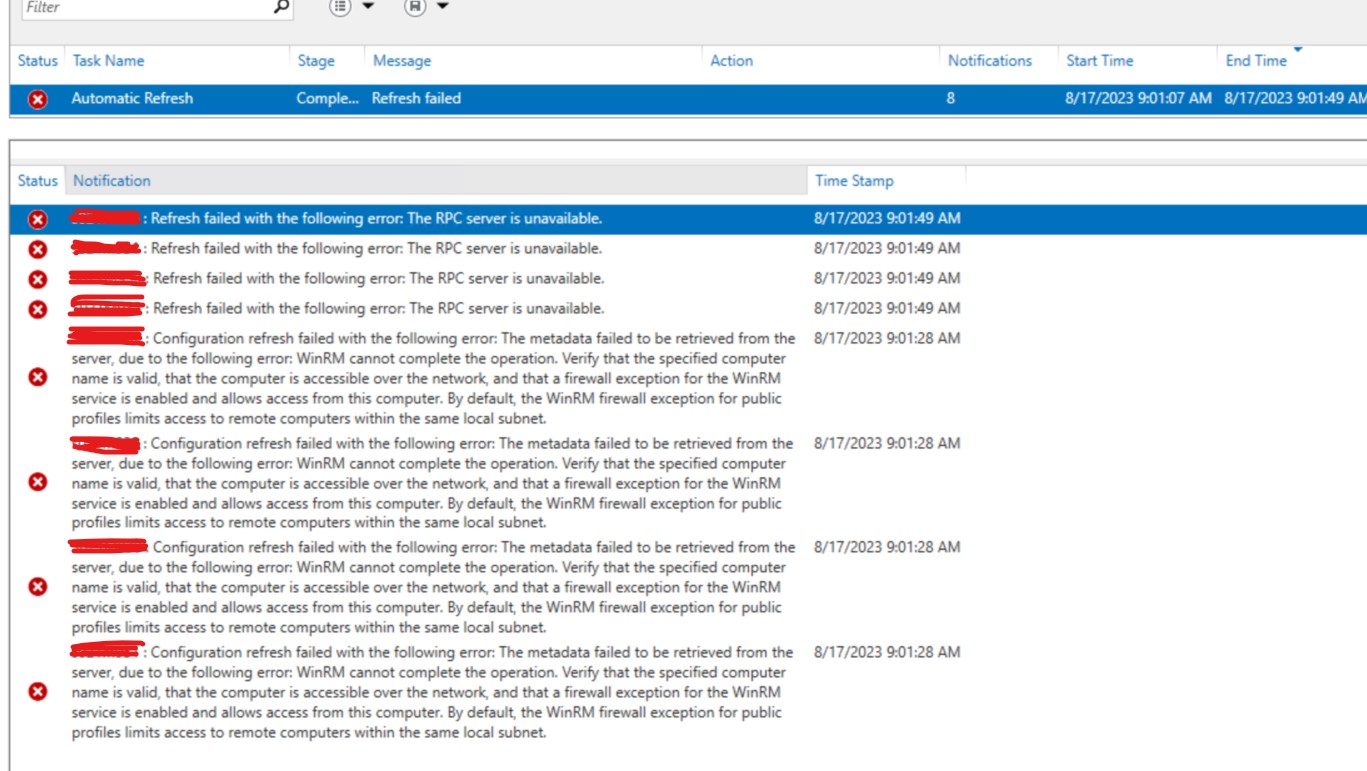The width and height of the screenshot is (1367, 771).
Task: Expand the dropdown arrow beside the list icon
Action: pyautogui.click(x=368, y=7)
